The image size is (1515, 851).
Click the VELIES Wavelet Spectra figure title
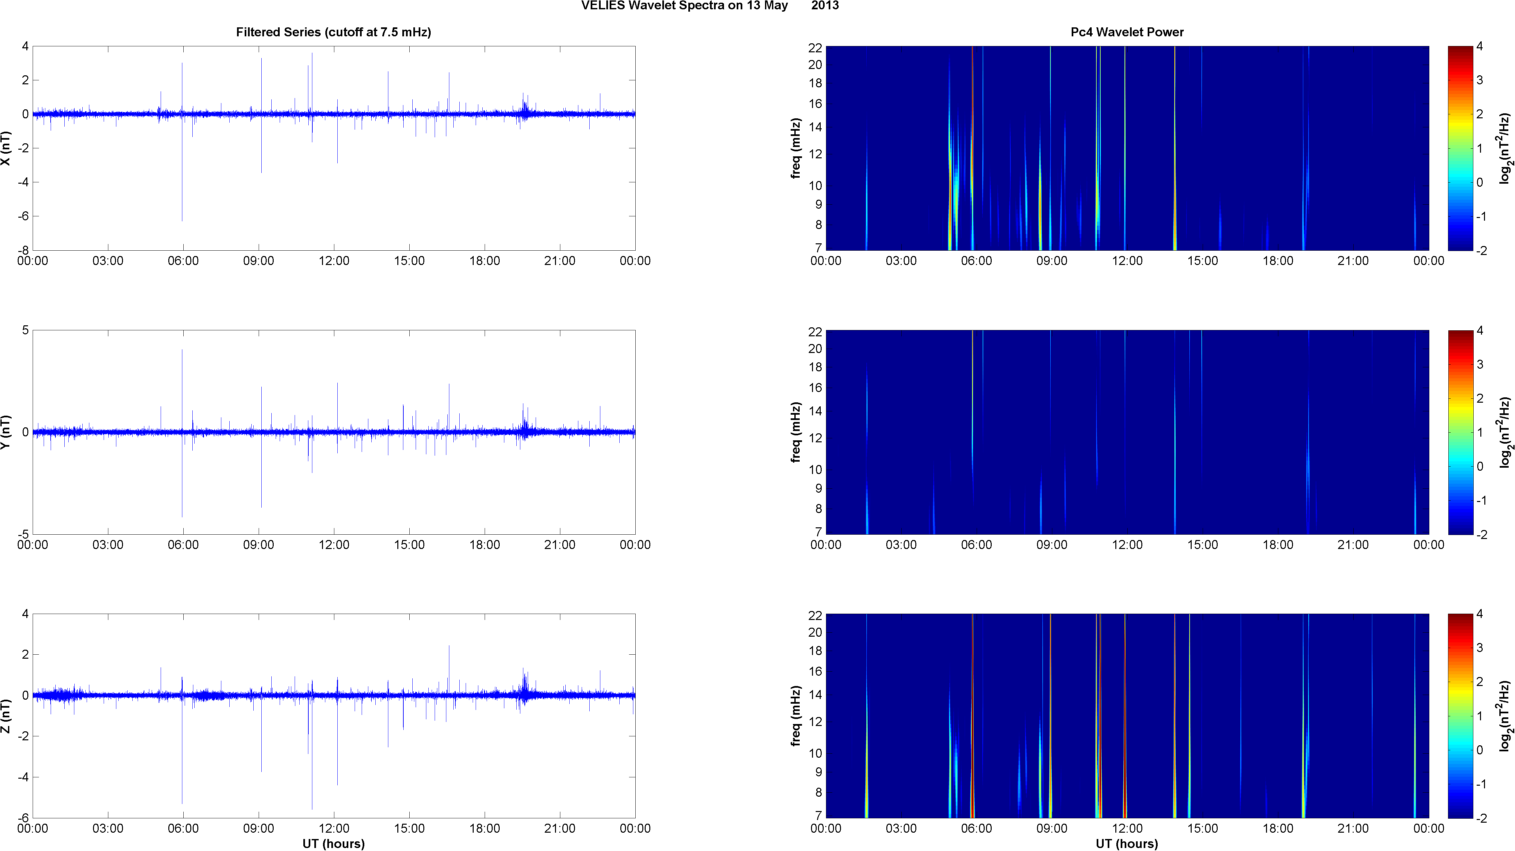coord(709,6)
